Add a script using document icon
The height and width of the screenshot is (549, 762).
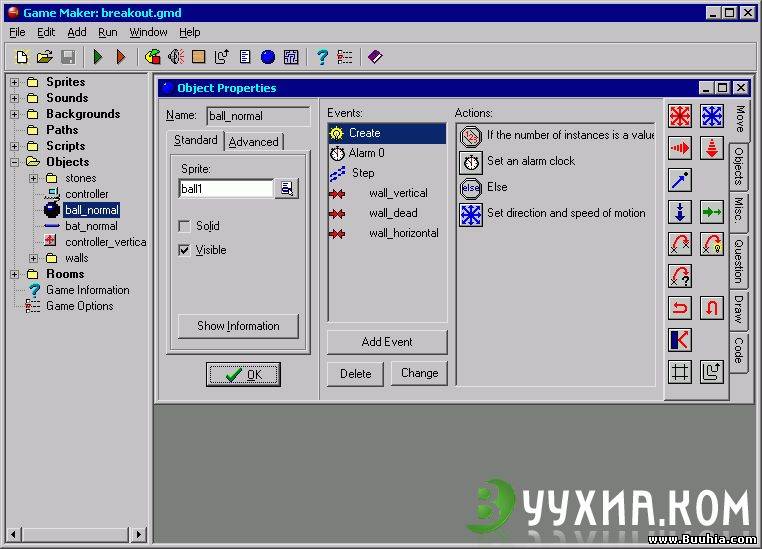245,57
